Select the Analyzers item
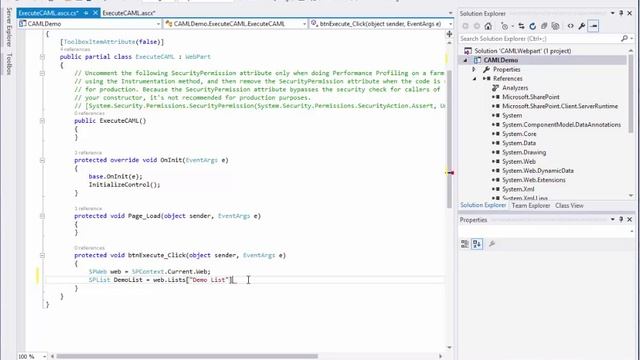Viewport: 640px width, 360px height. [x=515, y=88]
